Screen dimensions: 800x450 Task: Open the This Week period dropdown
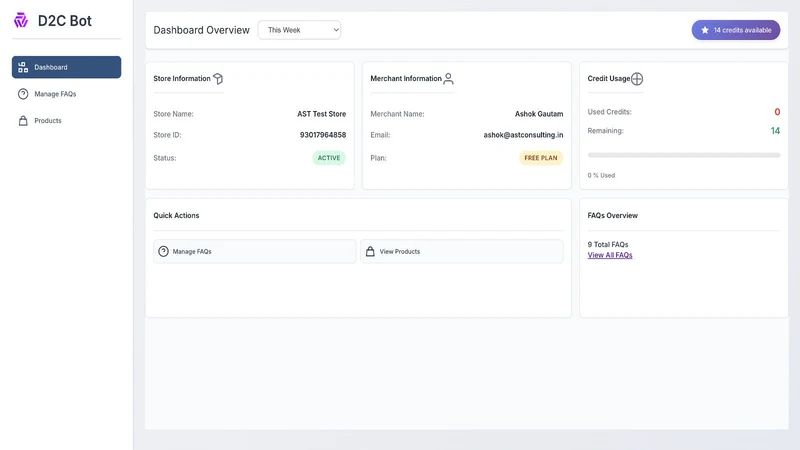tap(299, 30)
